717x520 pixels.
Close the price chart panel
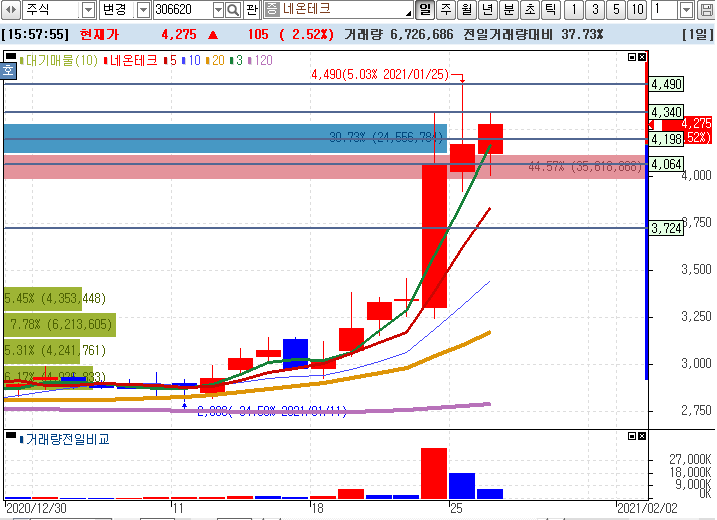[x=642, y=57]
